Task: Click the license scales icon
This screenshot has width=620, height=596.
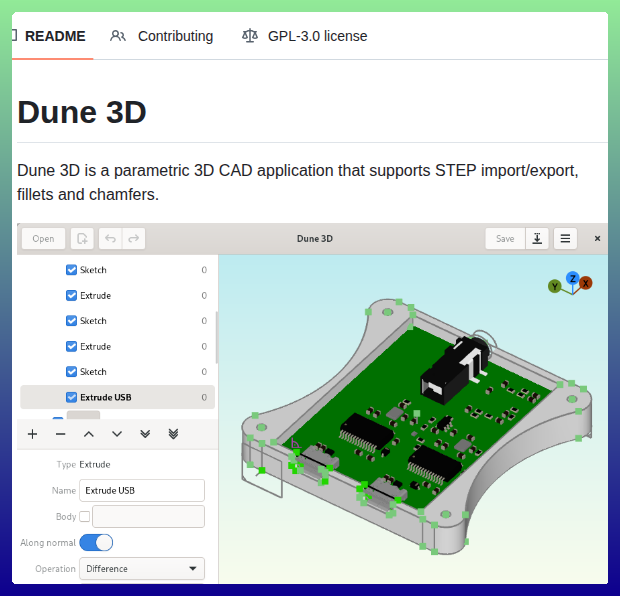Action: (x=250, y=36)
